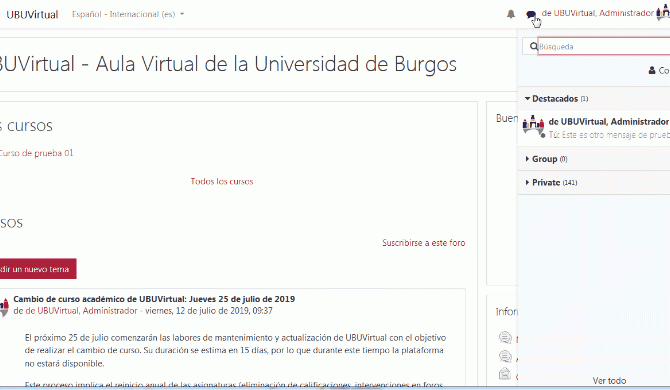
Task: Expand the Group conversations section
Action: point(546,159)
